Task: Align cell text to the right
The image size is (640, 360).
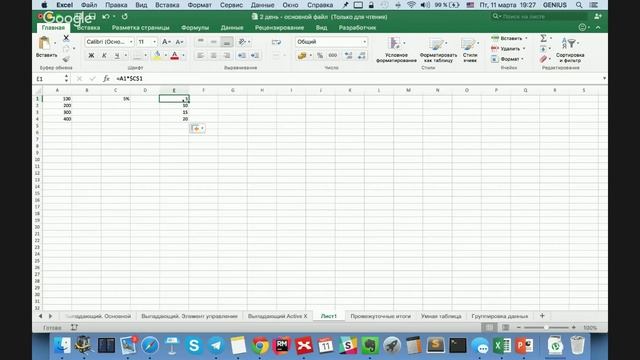Action: click(x=227, y=56)
